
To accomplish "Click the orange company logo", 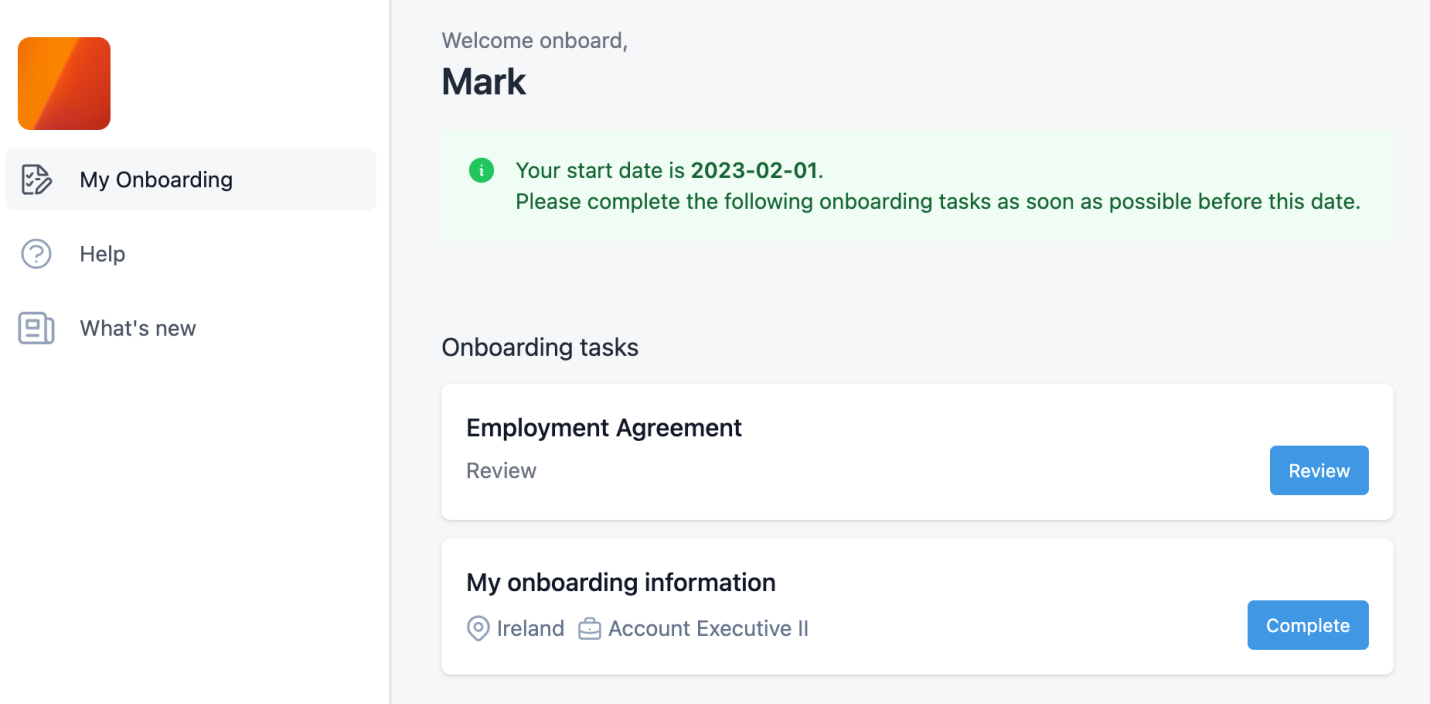I will [64, 83].
